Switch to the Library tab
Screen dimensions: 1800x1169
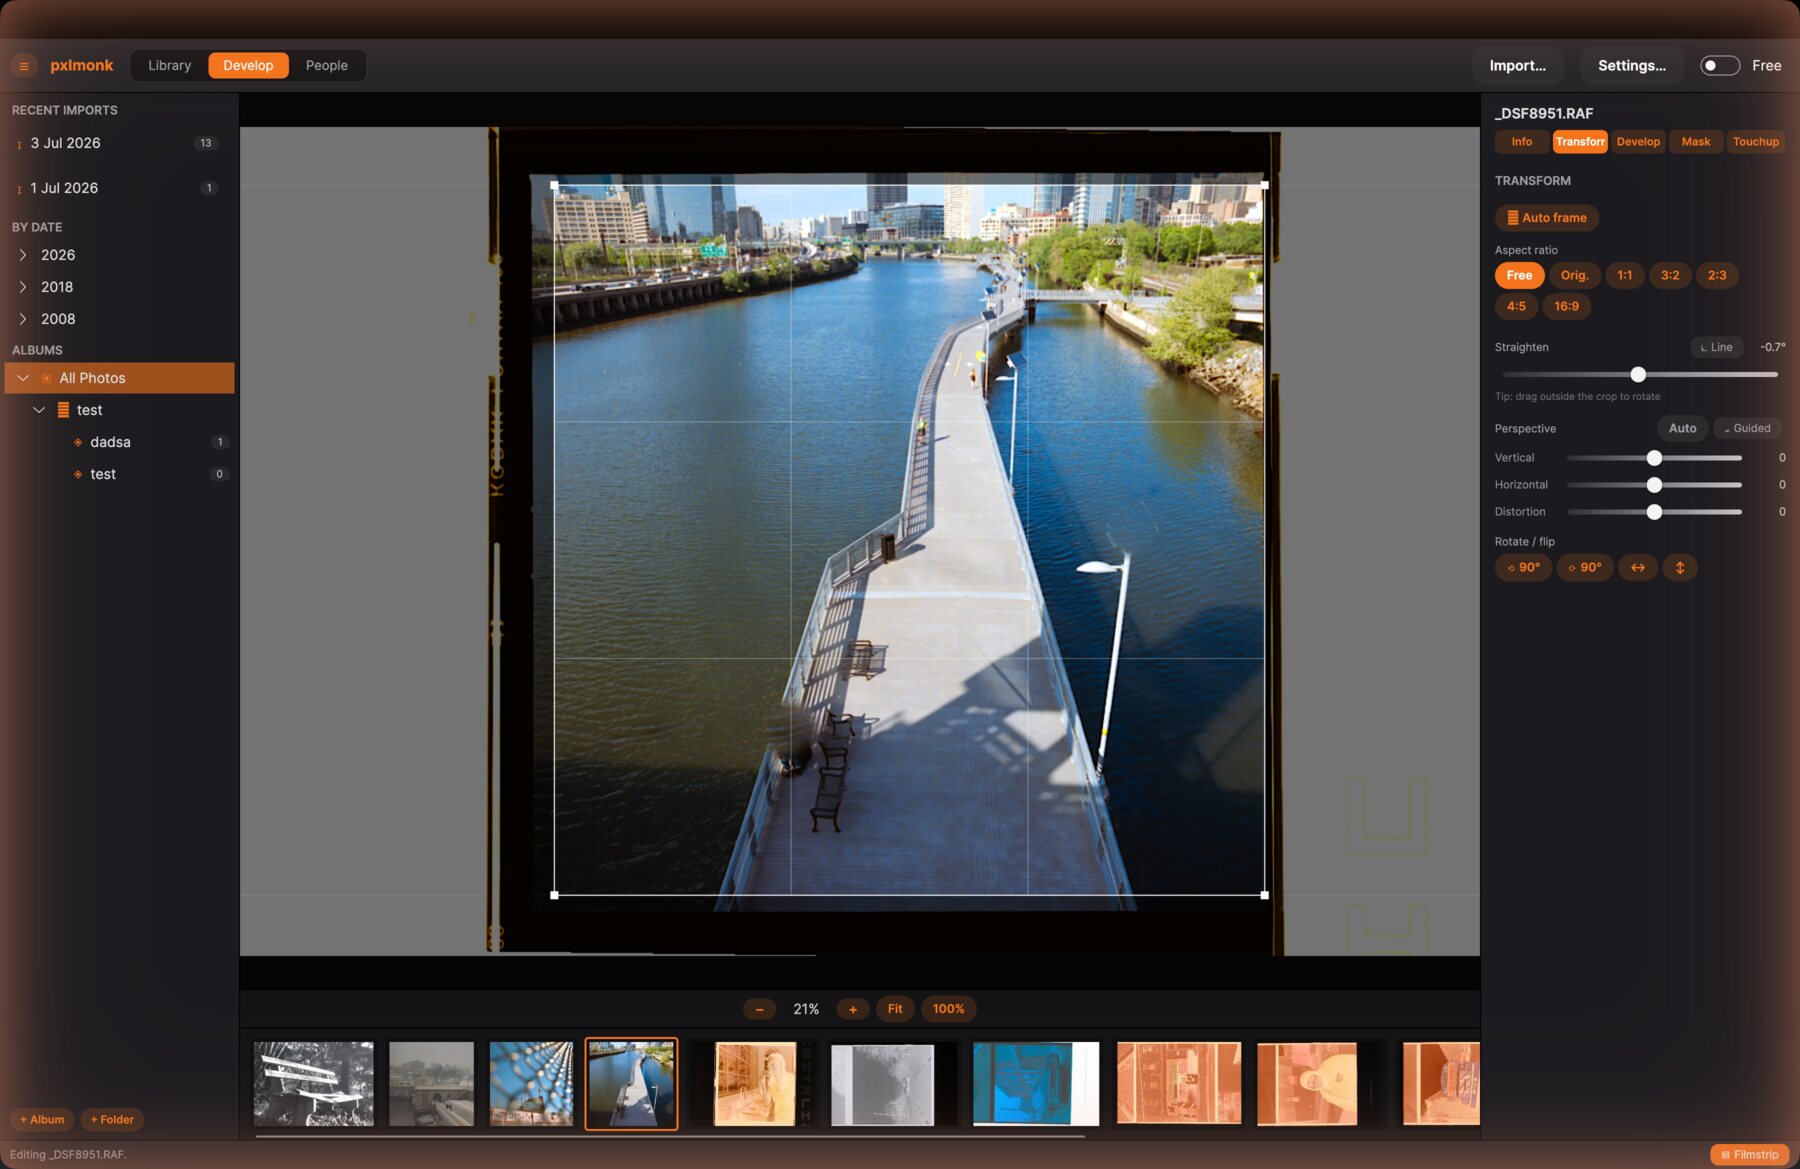click(169, 66)
